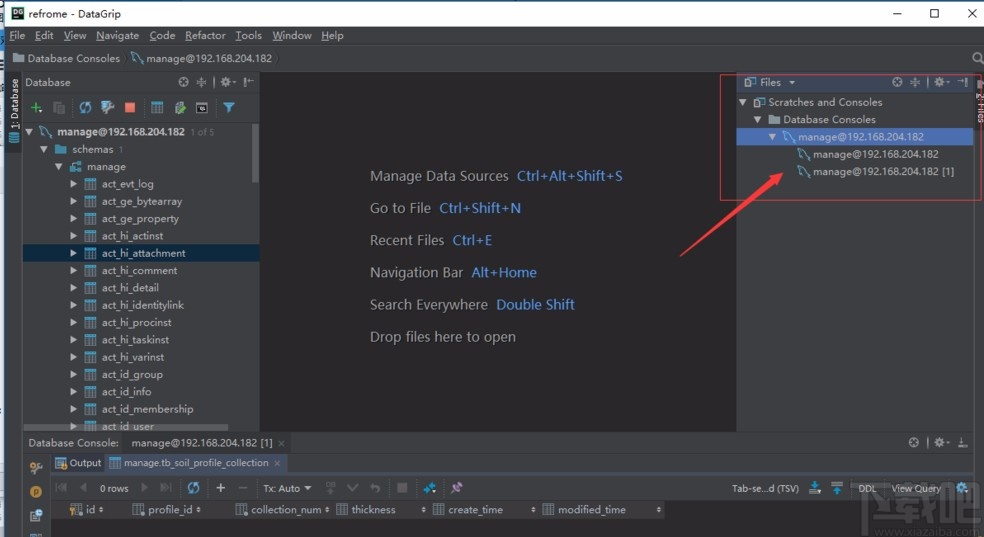Open the console tool settings wrench icon

36,467
